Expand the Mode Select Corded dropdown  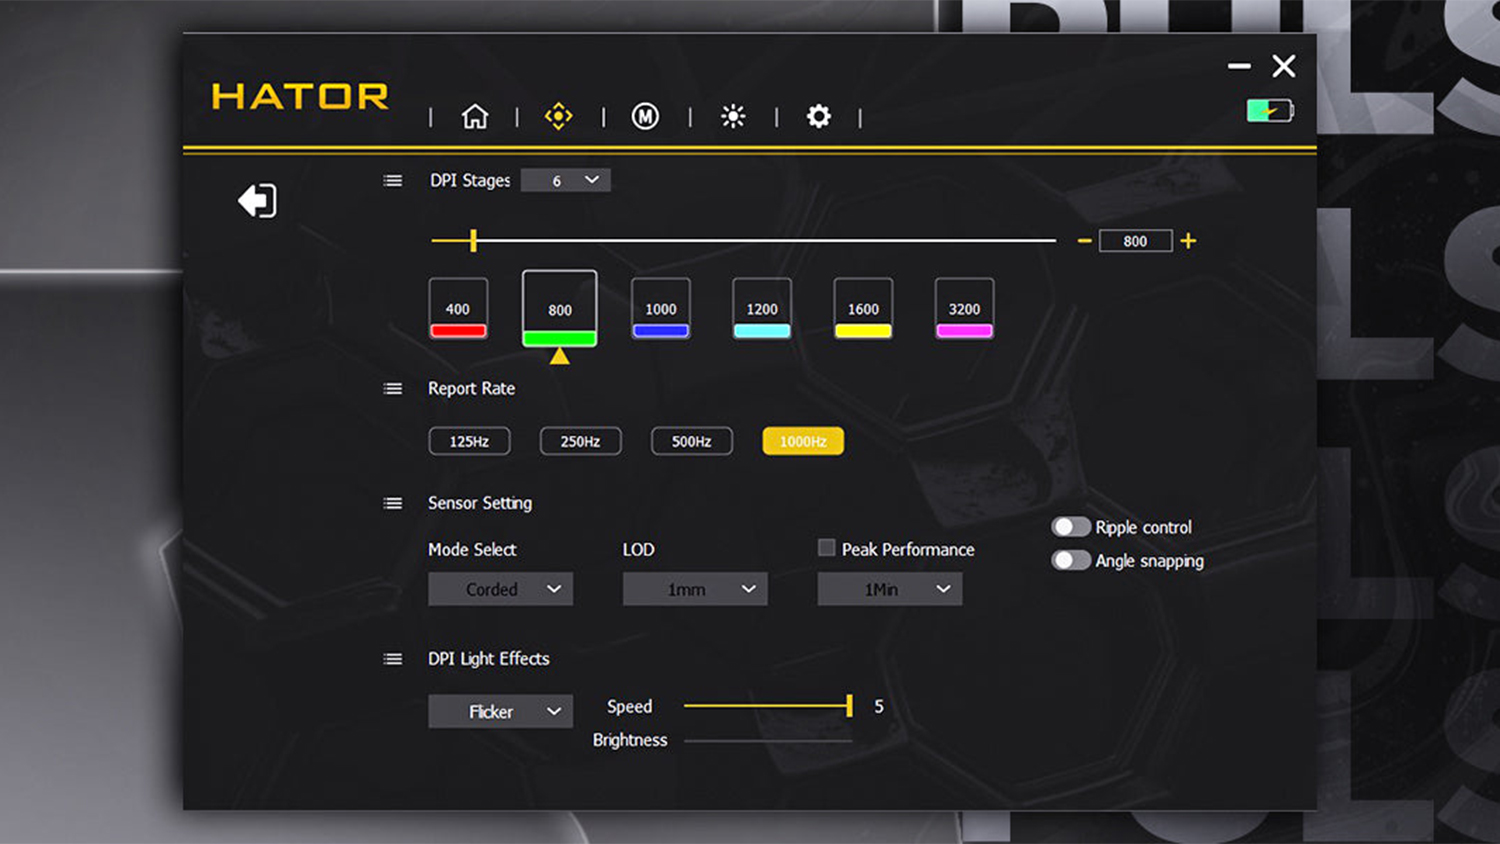click(x=501, y=589)
